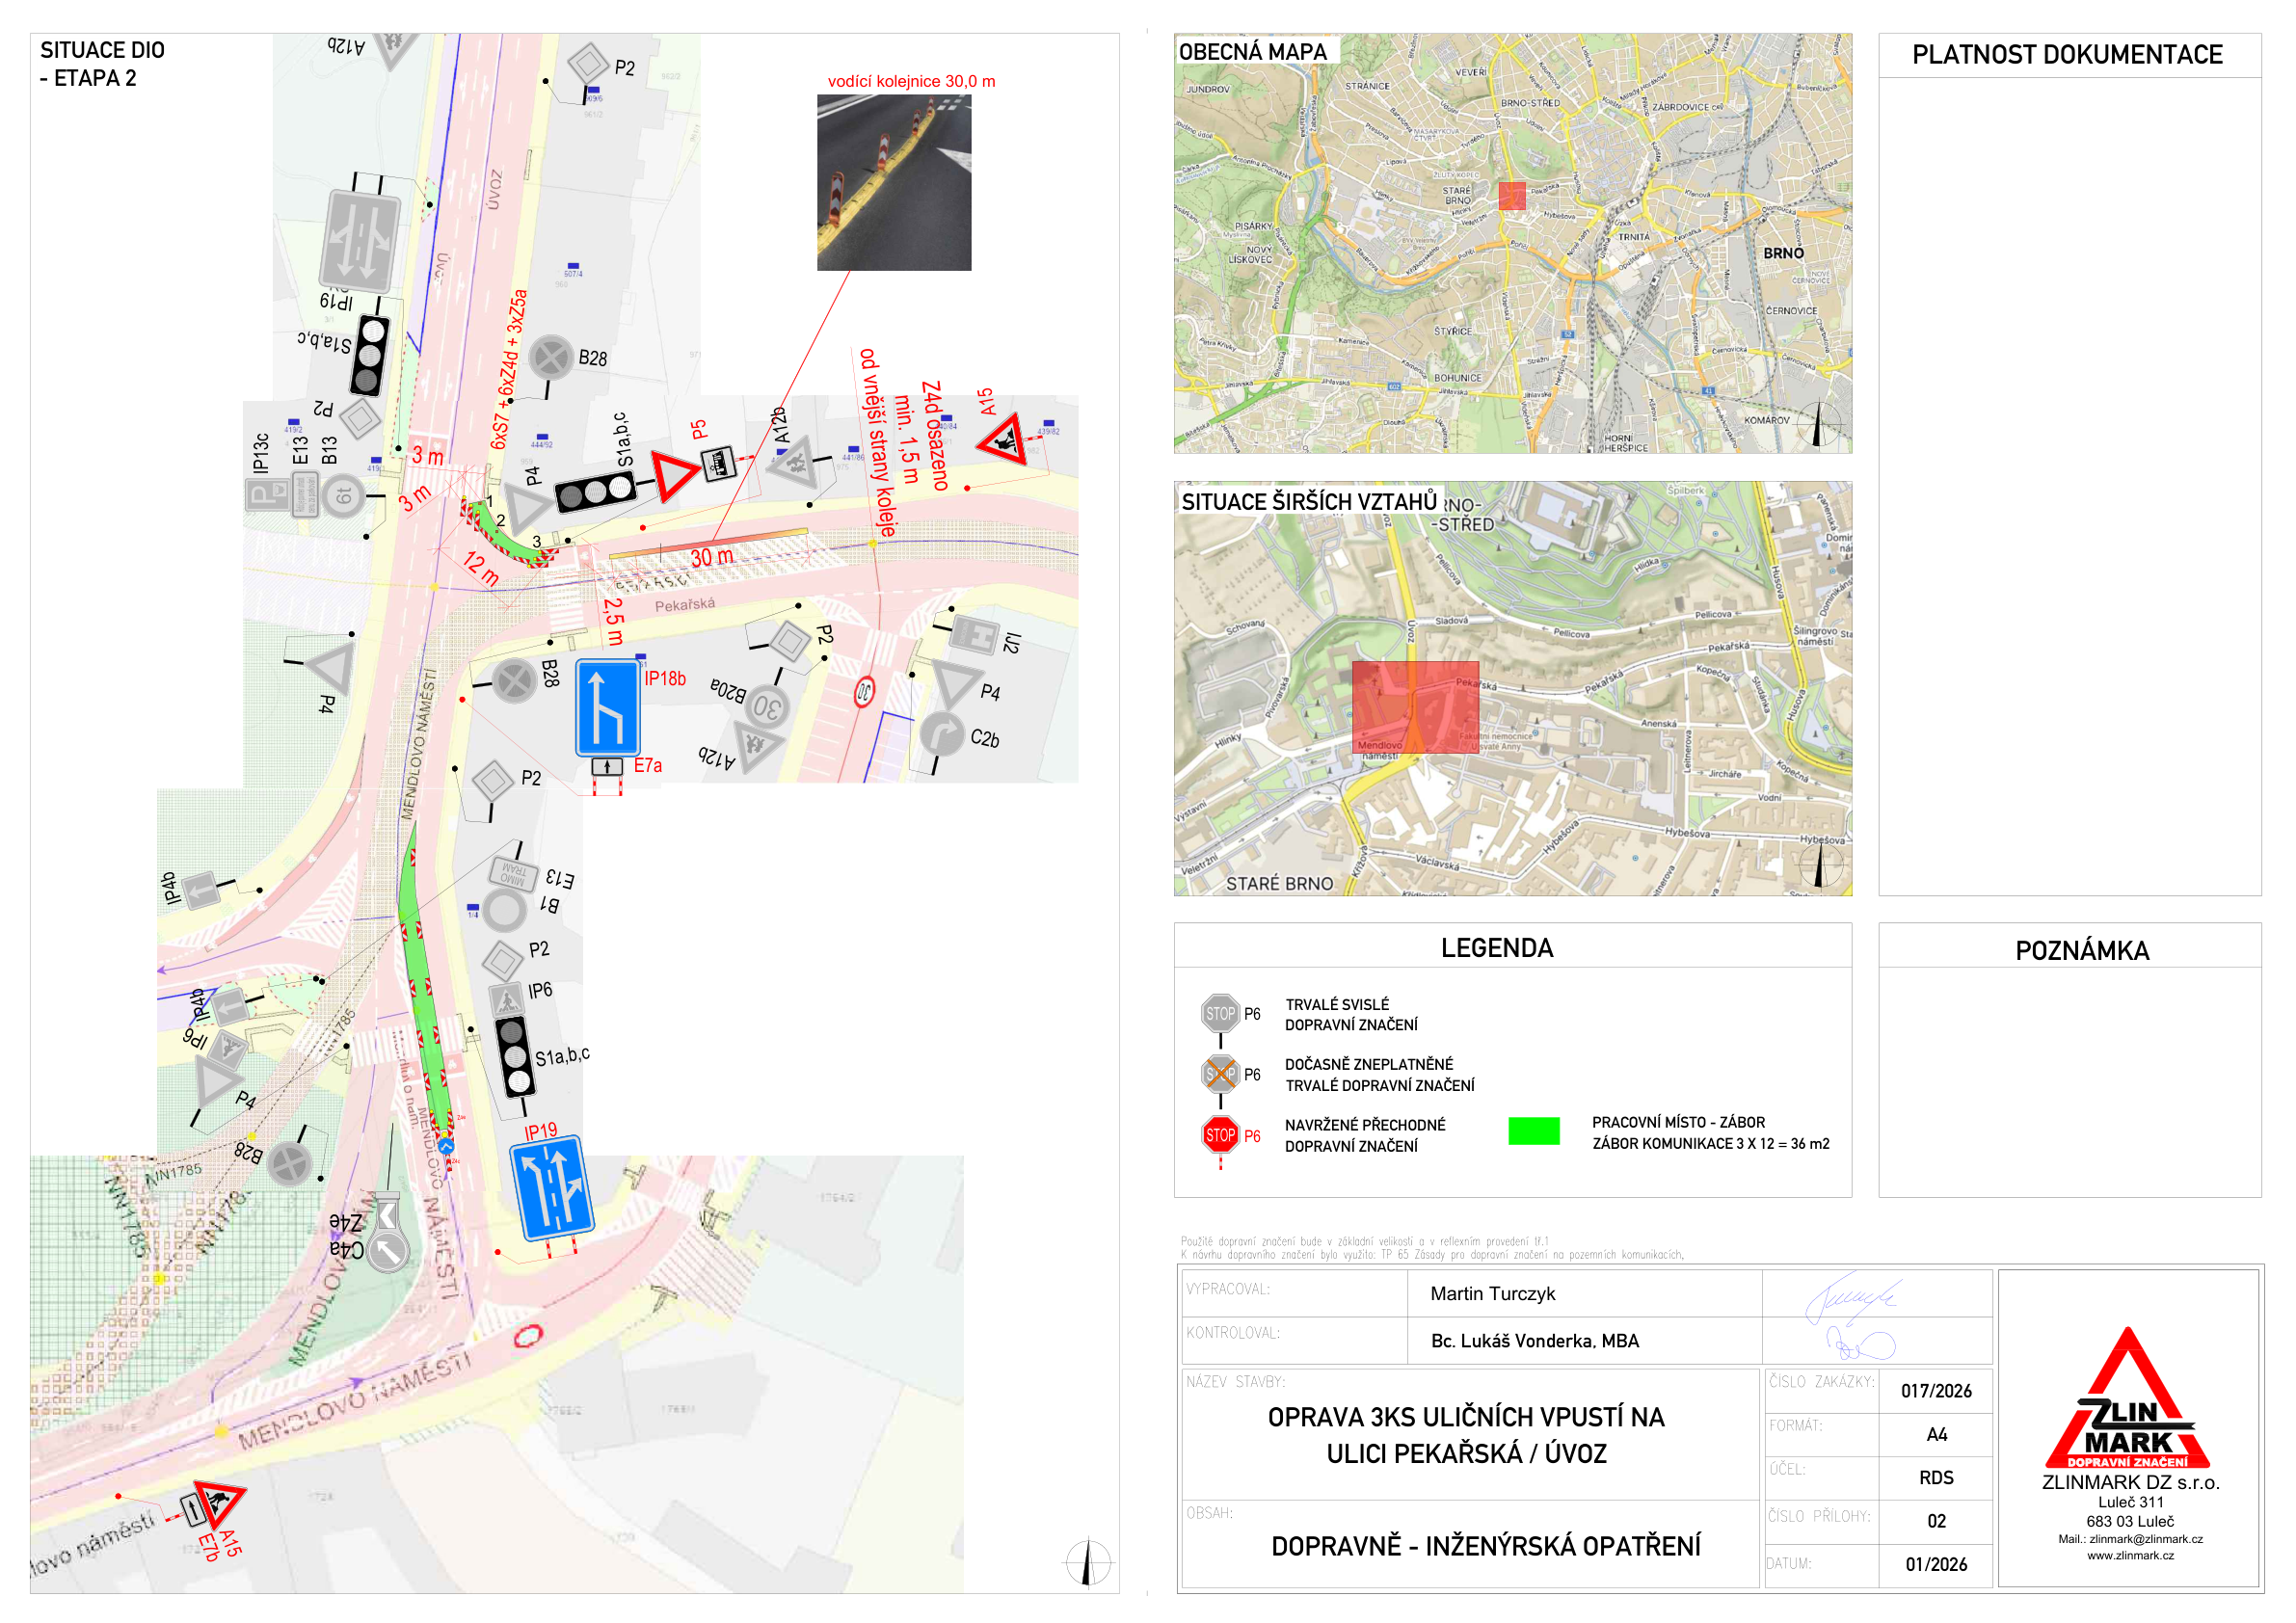
Task: Click the OBECNÁ MAPA heading
Action: 1252,52
